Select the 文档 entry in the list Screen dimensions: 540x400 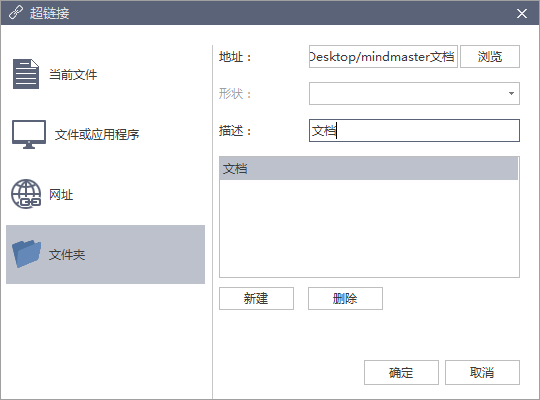click(368, 168)
